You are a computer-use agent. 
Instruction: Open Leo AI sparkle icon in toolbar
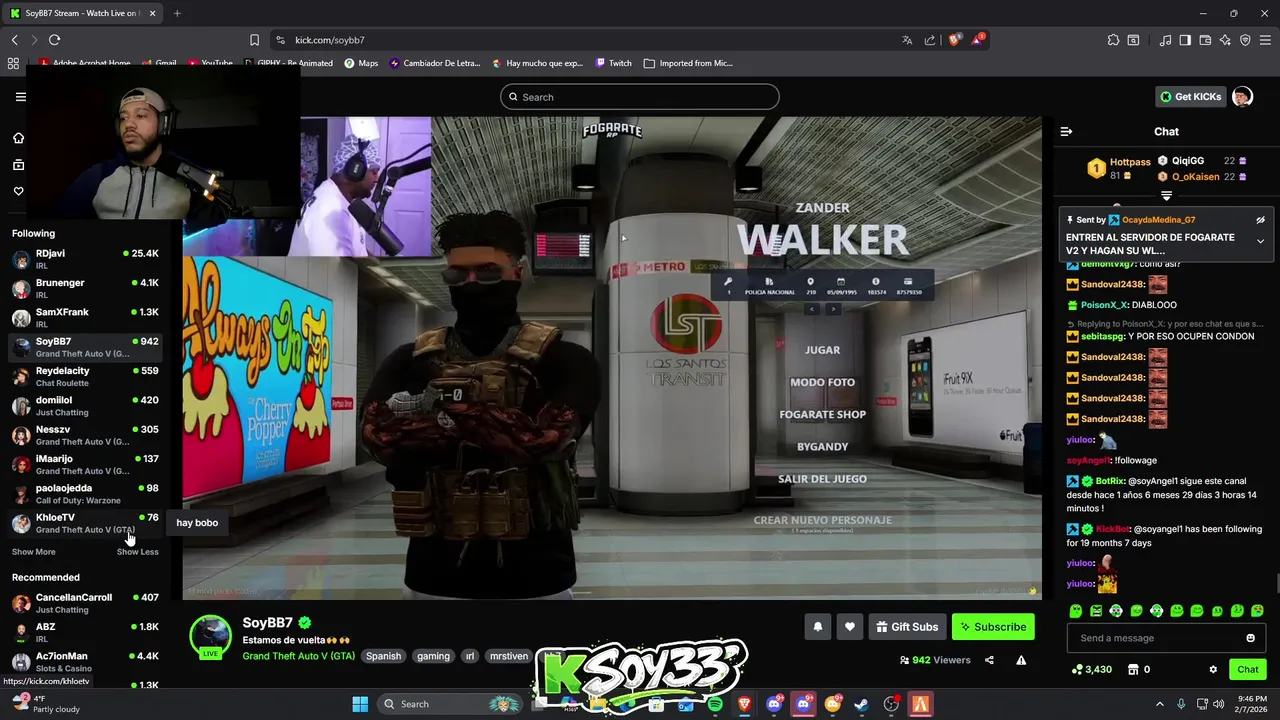pyautogui.click(x=1225, y=40)
